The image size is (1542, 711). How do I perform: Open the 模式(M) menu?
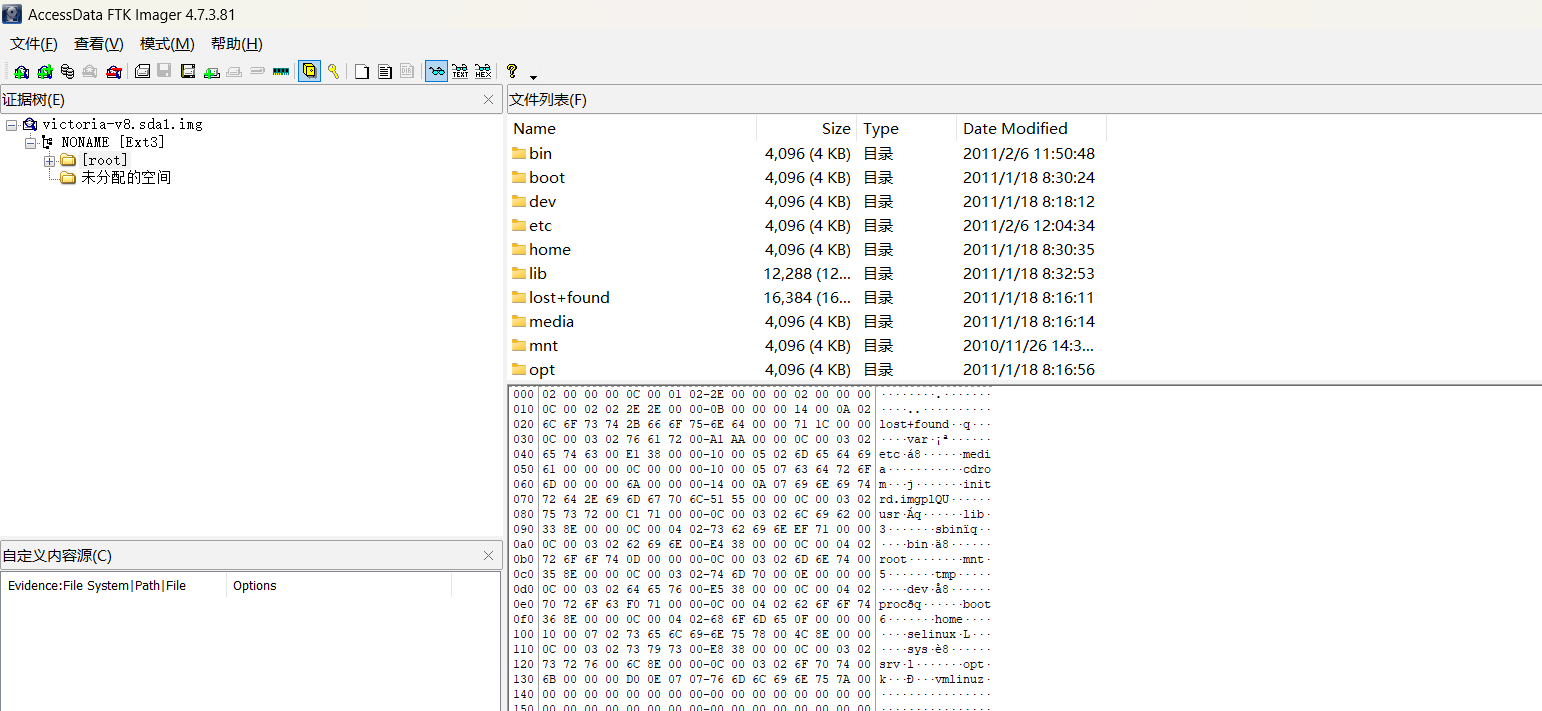tap(167, 44)
